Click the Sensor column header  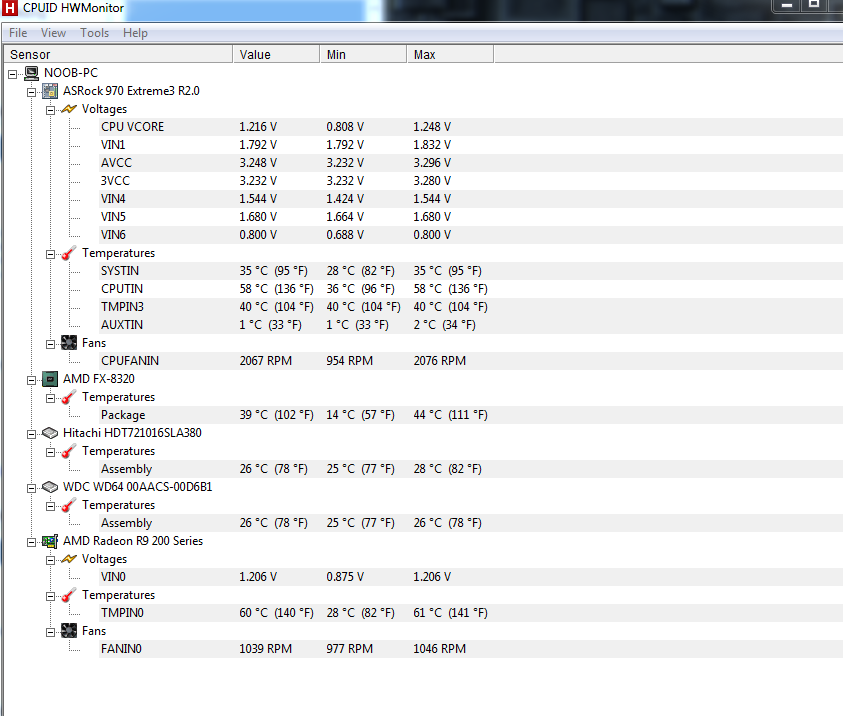pyautogui.click(x=118, y=54)
